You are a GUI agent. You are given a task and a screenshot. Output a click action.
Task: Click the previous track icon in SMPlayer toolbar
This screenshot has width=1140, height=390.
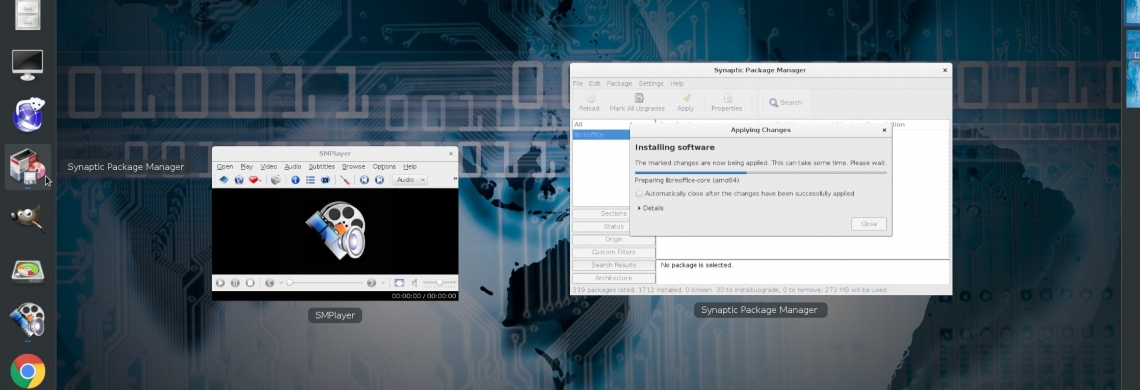364,180
